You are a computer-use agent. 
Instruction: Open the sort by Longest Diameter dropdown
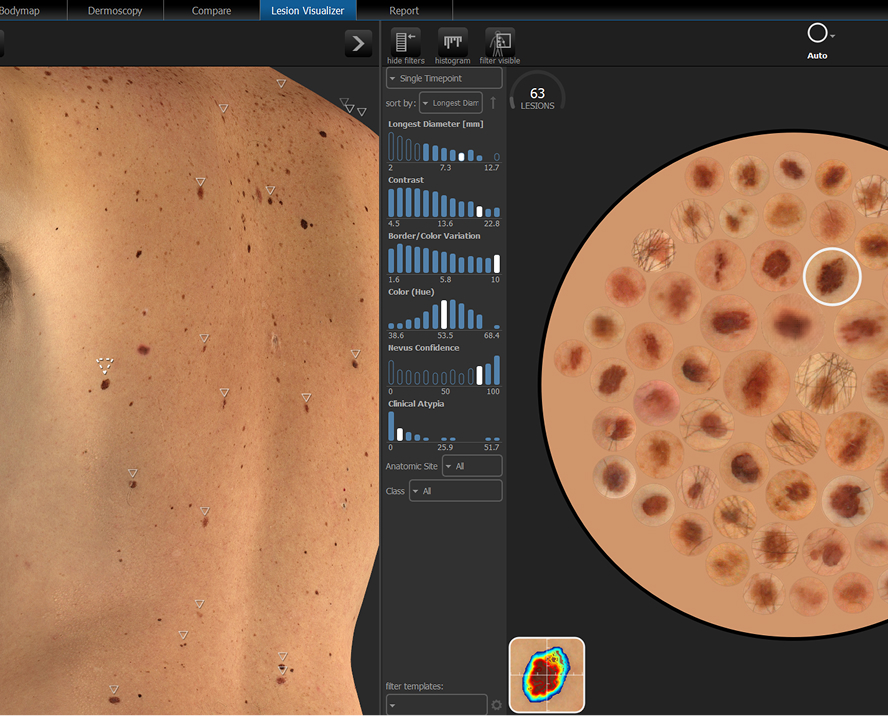click(x=450, y=103)
